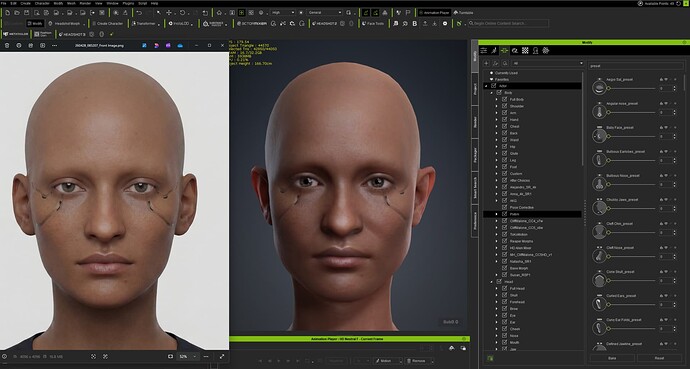Image resolution: width=690 pixels, height=369 pixels.
Task: Toggle the Shoulder checkbox
Action: click(504, 106)
